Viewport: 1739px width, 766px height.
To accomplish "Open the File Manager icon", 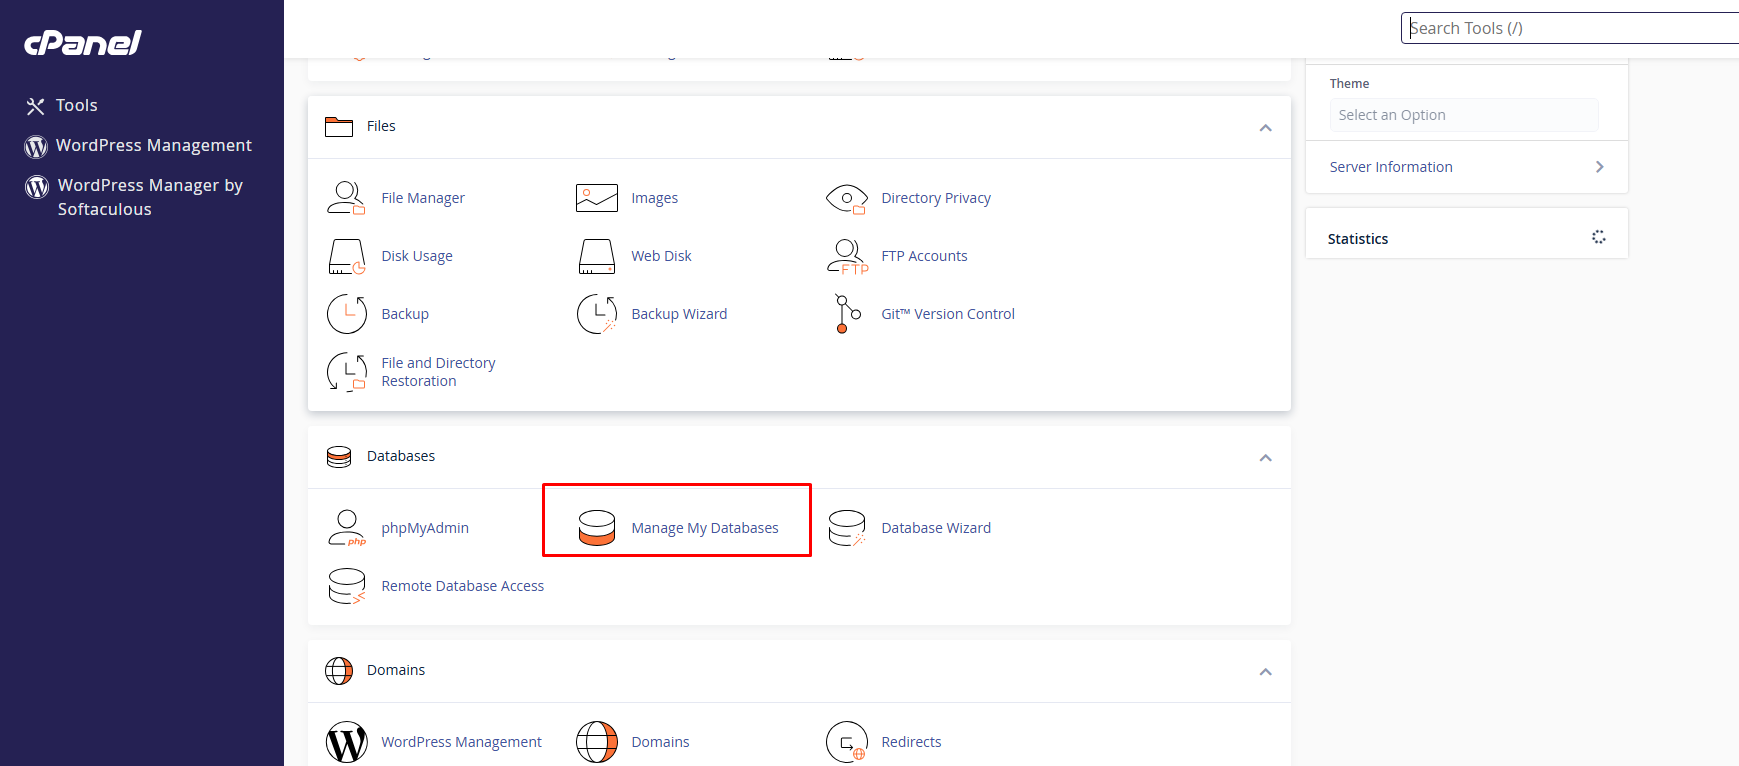I will (x=346, y=198).
